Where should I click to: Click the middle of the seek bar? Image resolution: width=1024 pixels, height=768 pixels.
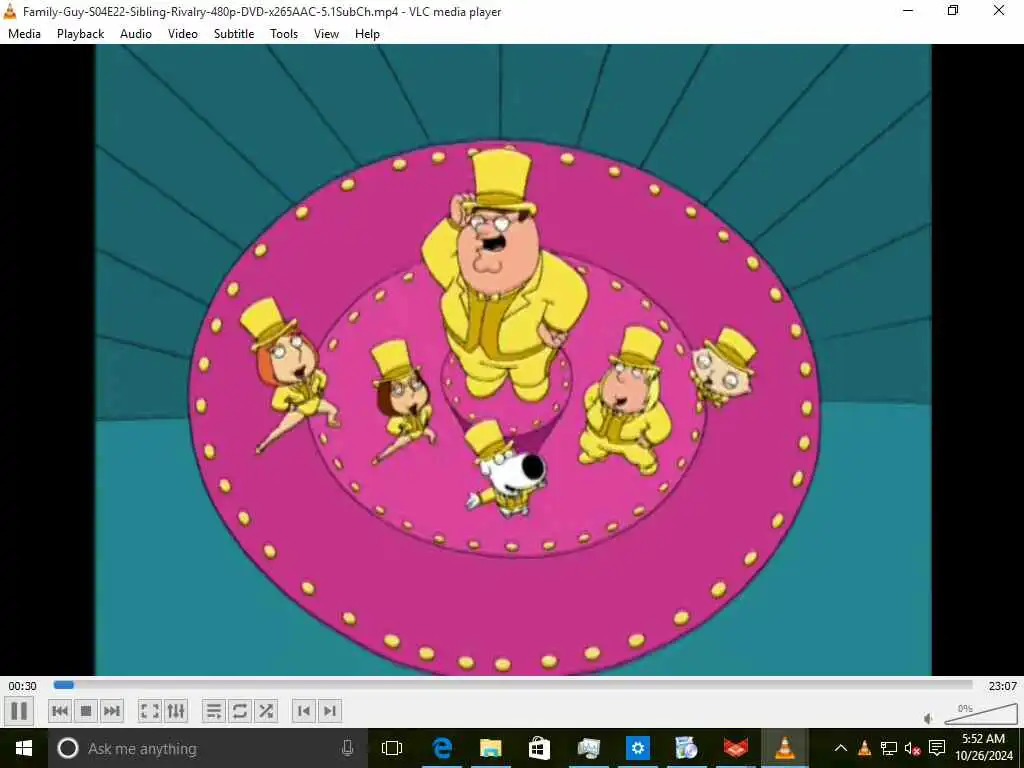(513, 685)
